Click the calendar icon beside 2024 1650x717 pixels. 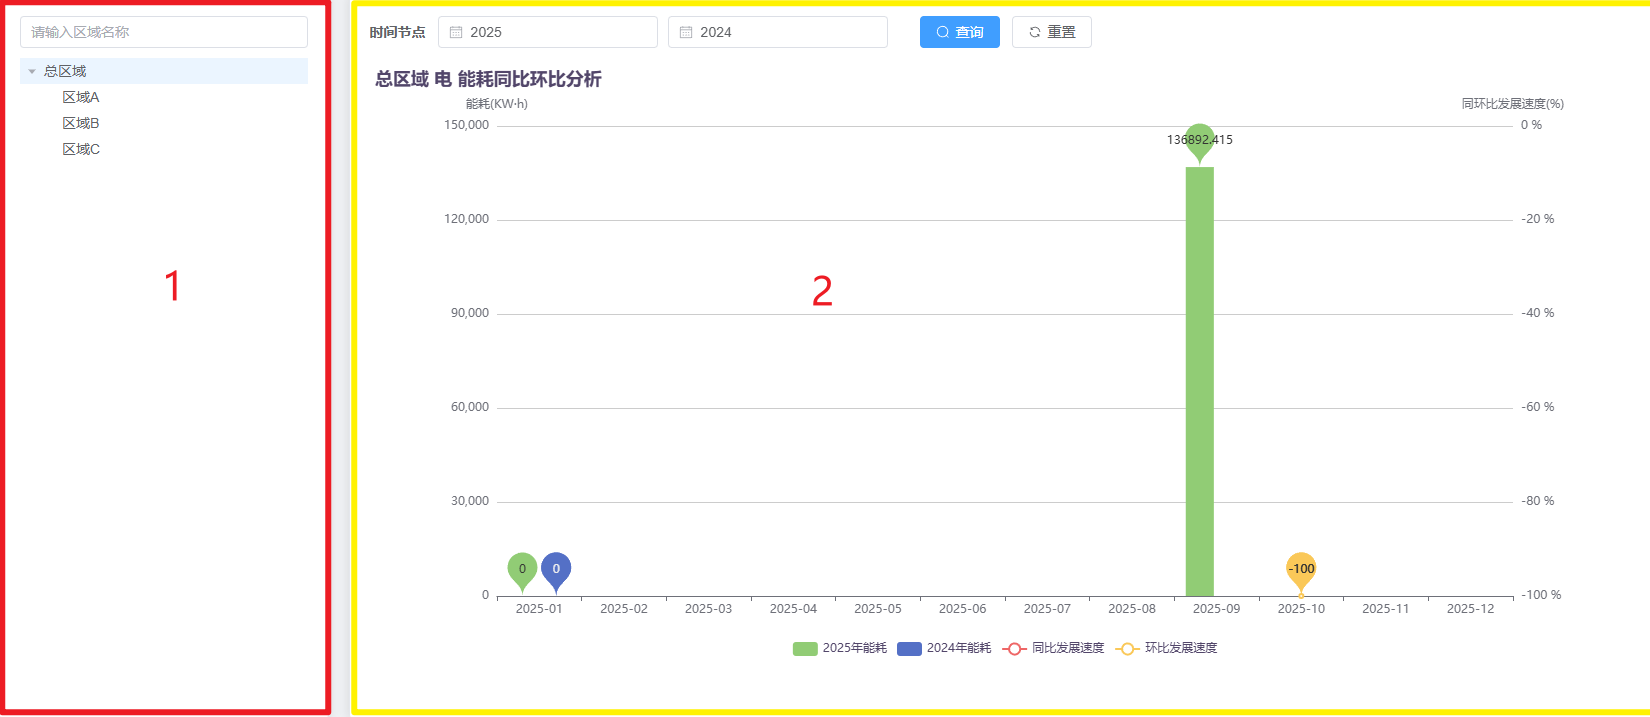tap(686, 32)
